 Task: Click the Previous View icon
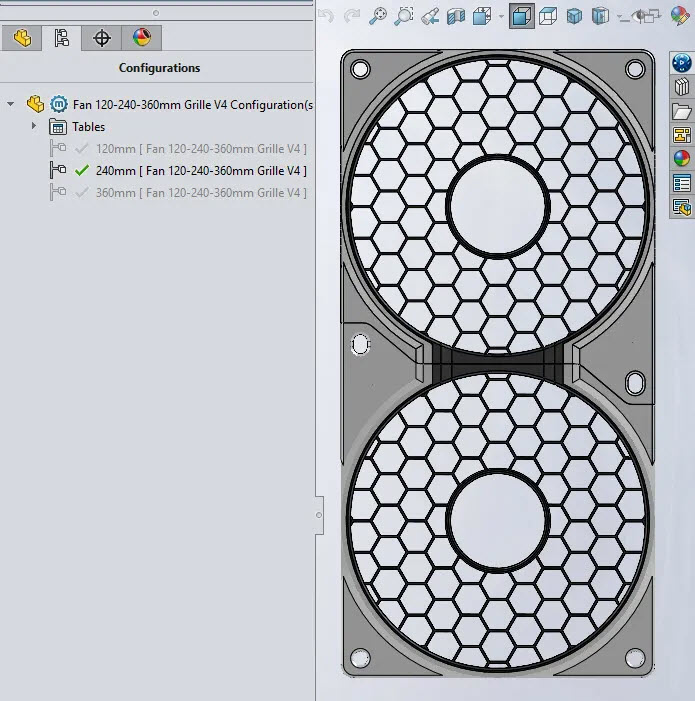pyautogui.click(x=430, y=15)
